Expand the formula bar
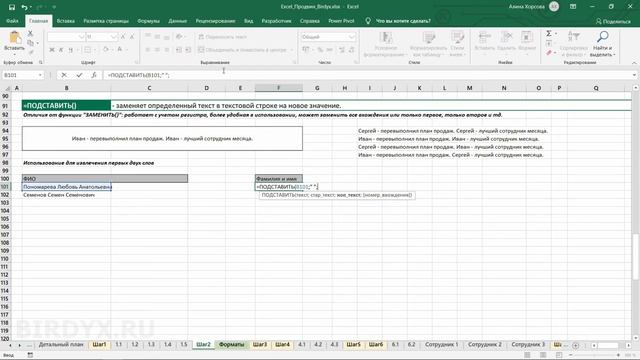The image size is (640, 360). (x=634, y=75)
